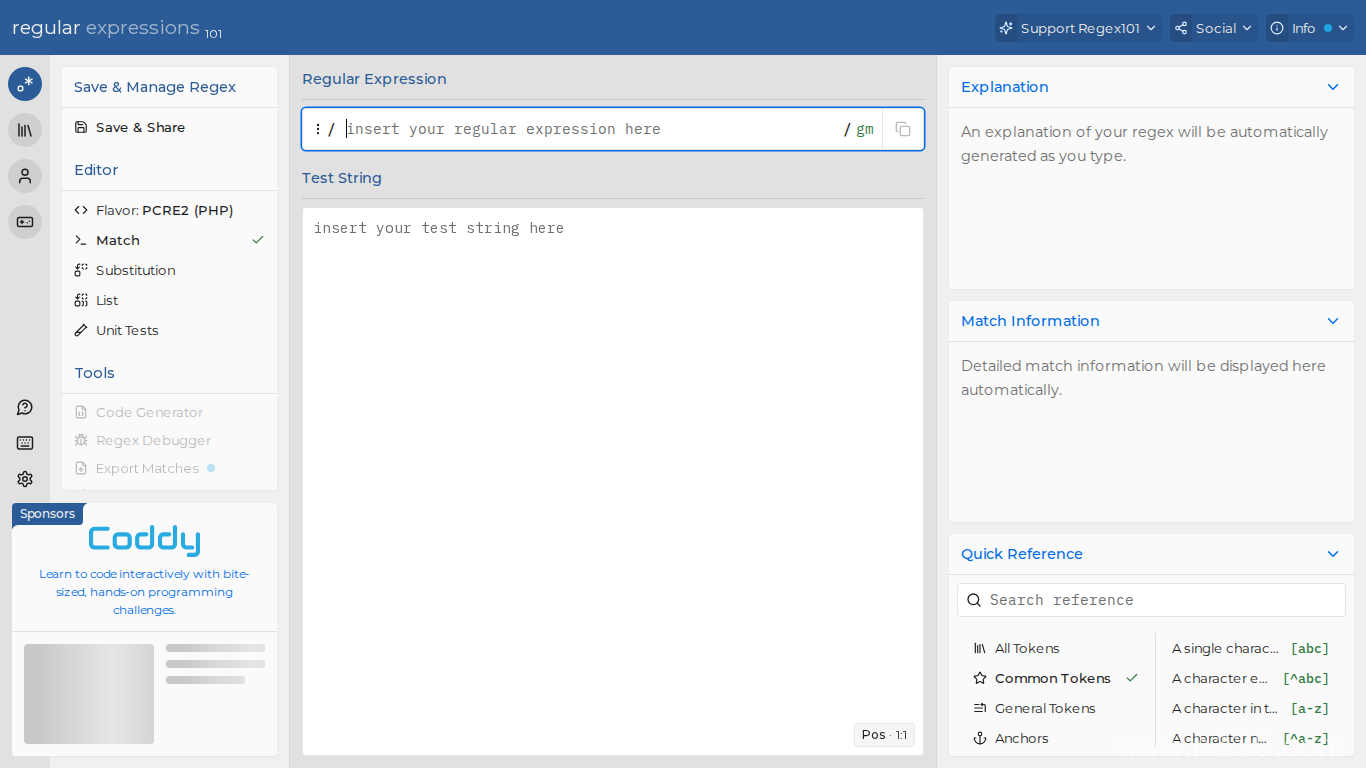Open delimiter options dots before regex

point(318,129)
